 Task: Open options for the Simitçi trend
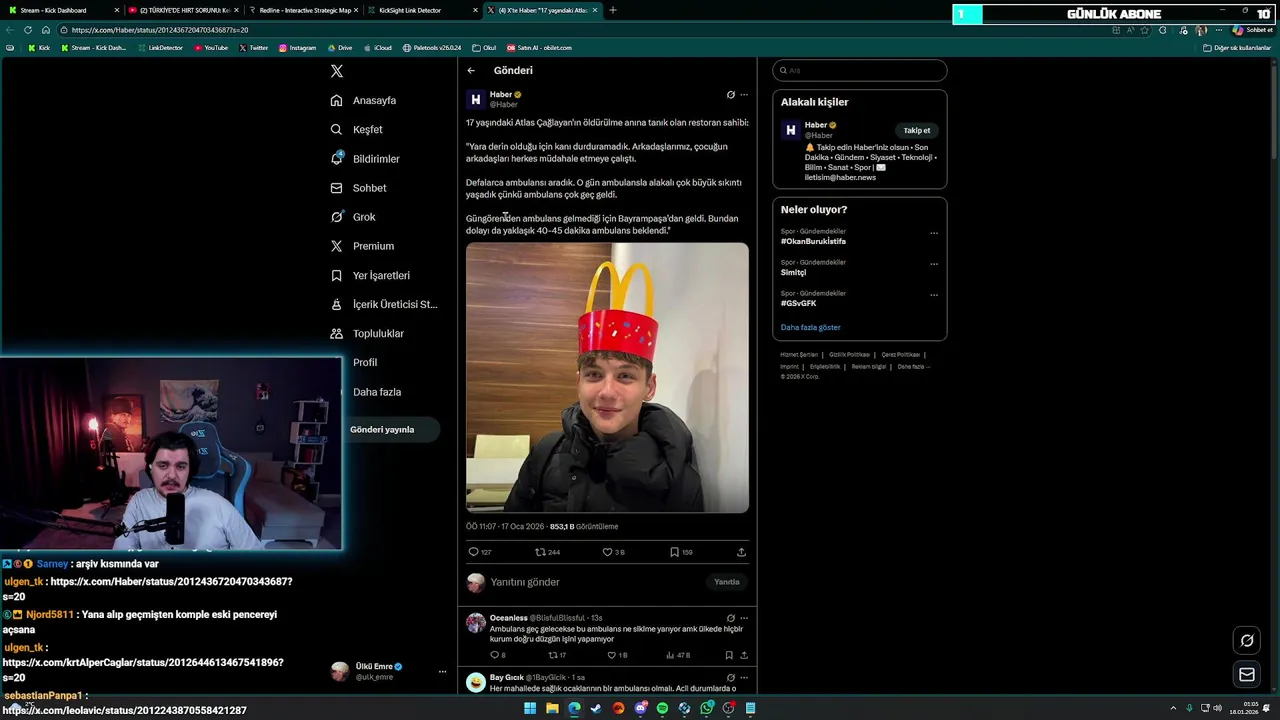[934, 264]
